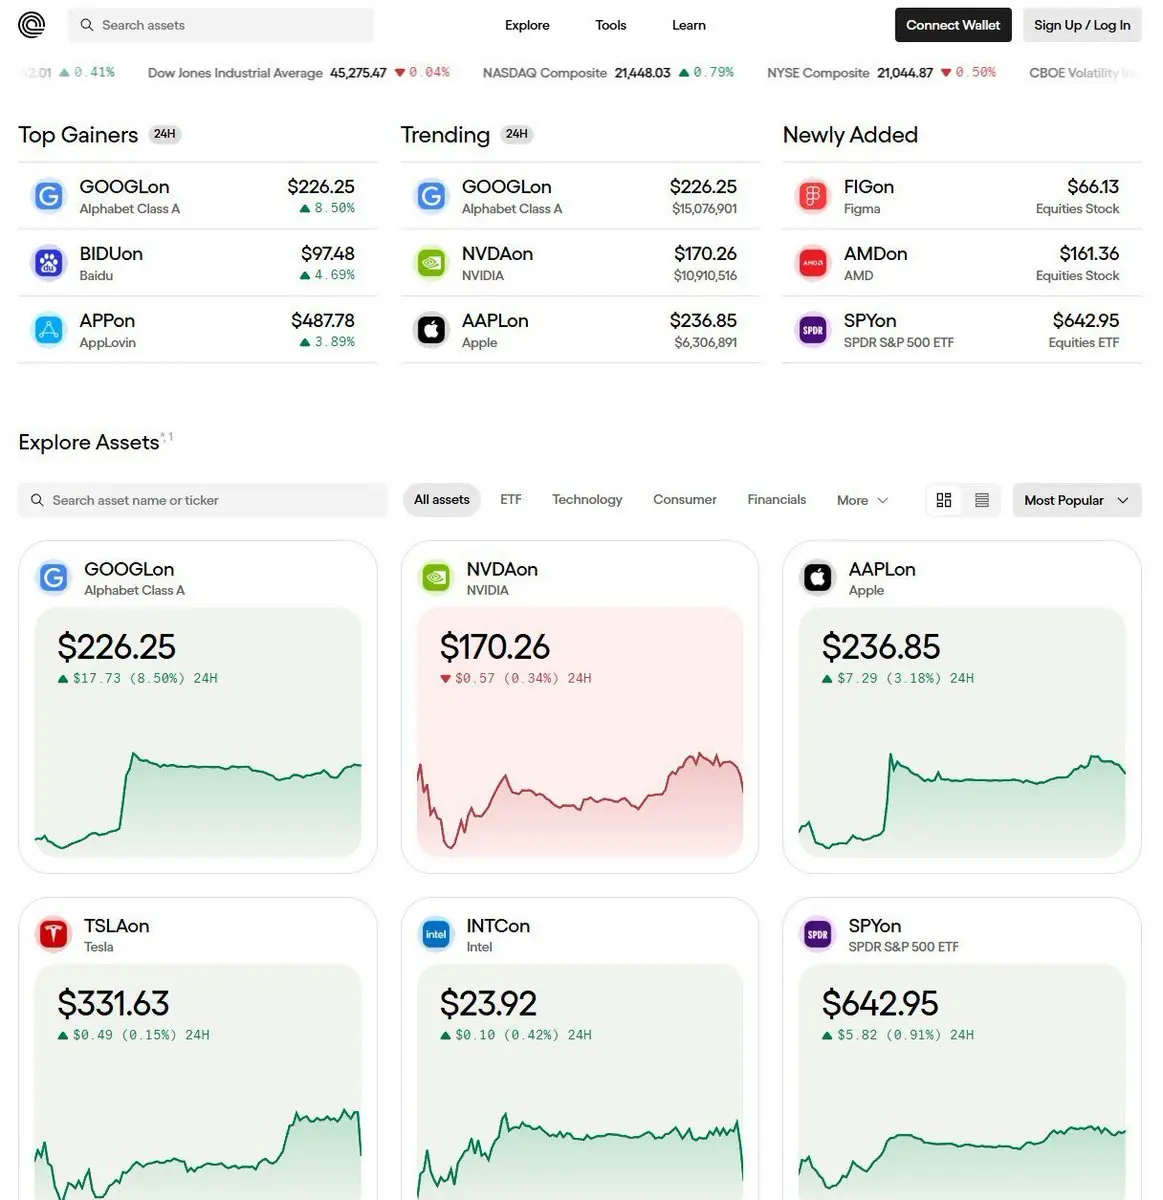This screenshot has height=1200, width=1163.
Task: Click the Baidu paw icon
Action: coord(49,263)
